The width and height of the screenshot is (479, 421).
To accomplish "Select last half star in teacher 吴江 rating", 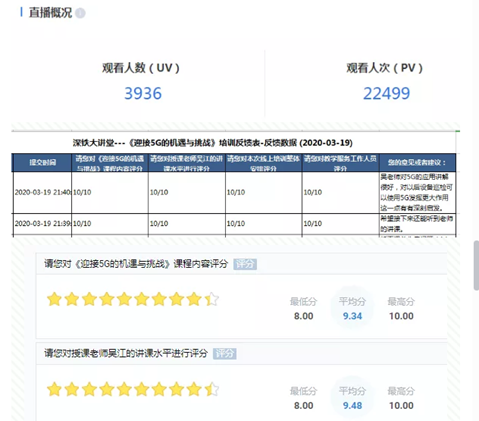I will tap(211, 389).
